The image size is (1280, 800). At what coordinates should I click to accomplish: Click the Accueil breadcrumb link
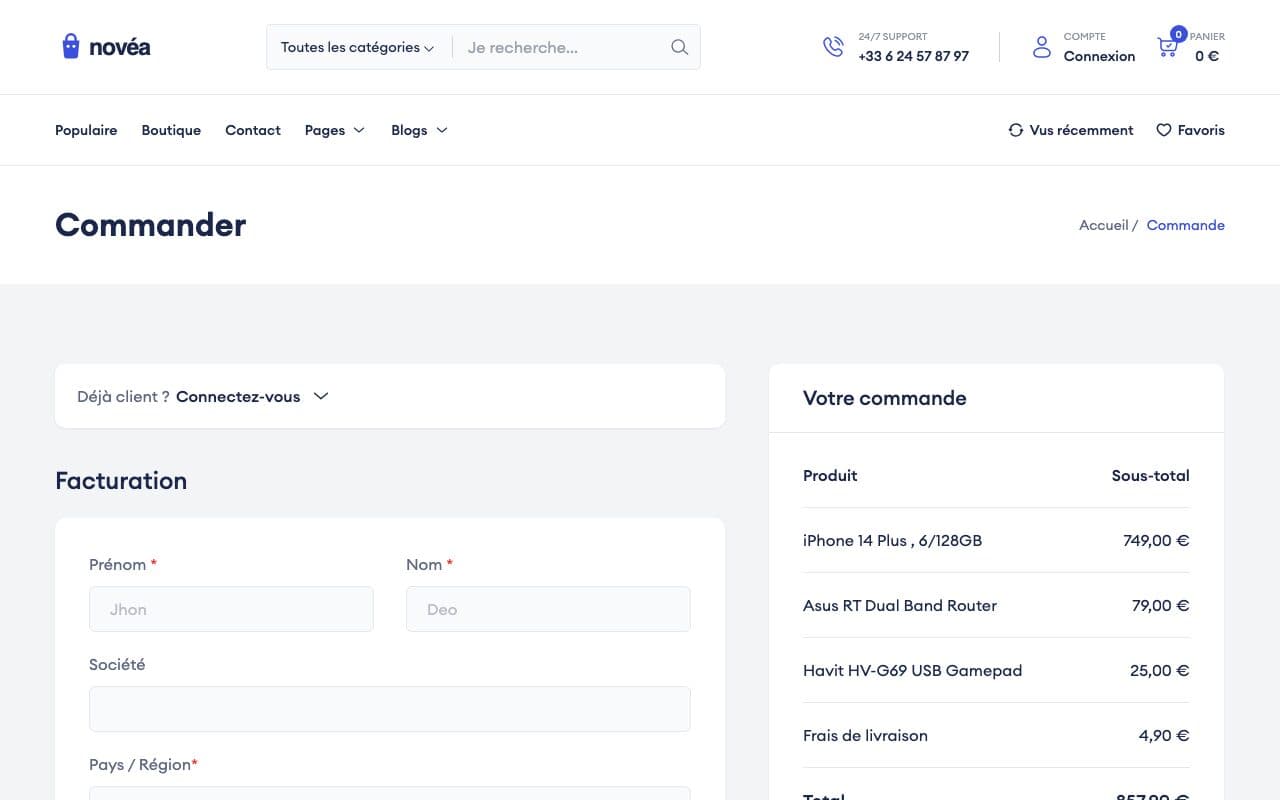click(1104, 225)
